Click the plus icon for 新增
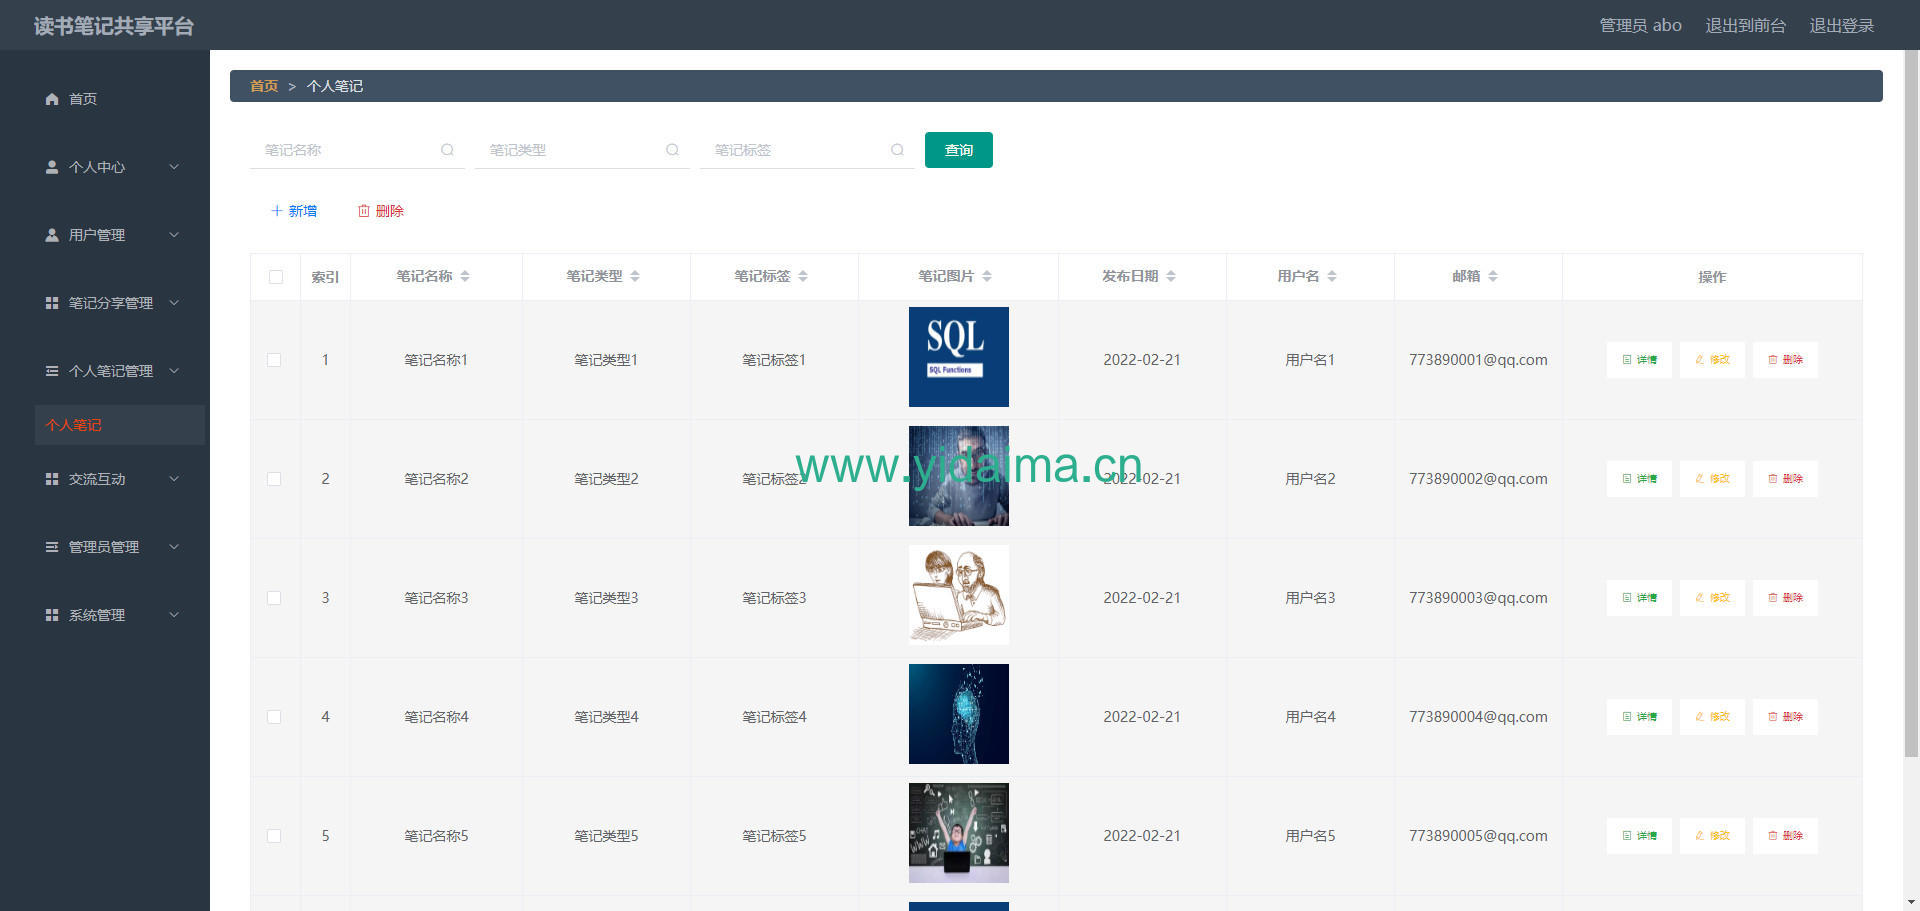Screen dimensions: 1920x911 (277, 211)
